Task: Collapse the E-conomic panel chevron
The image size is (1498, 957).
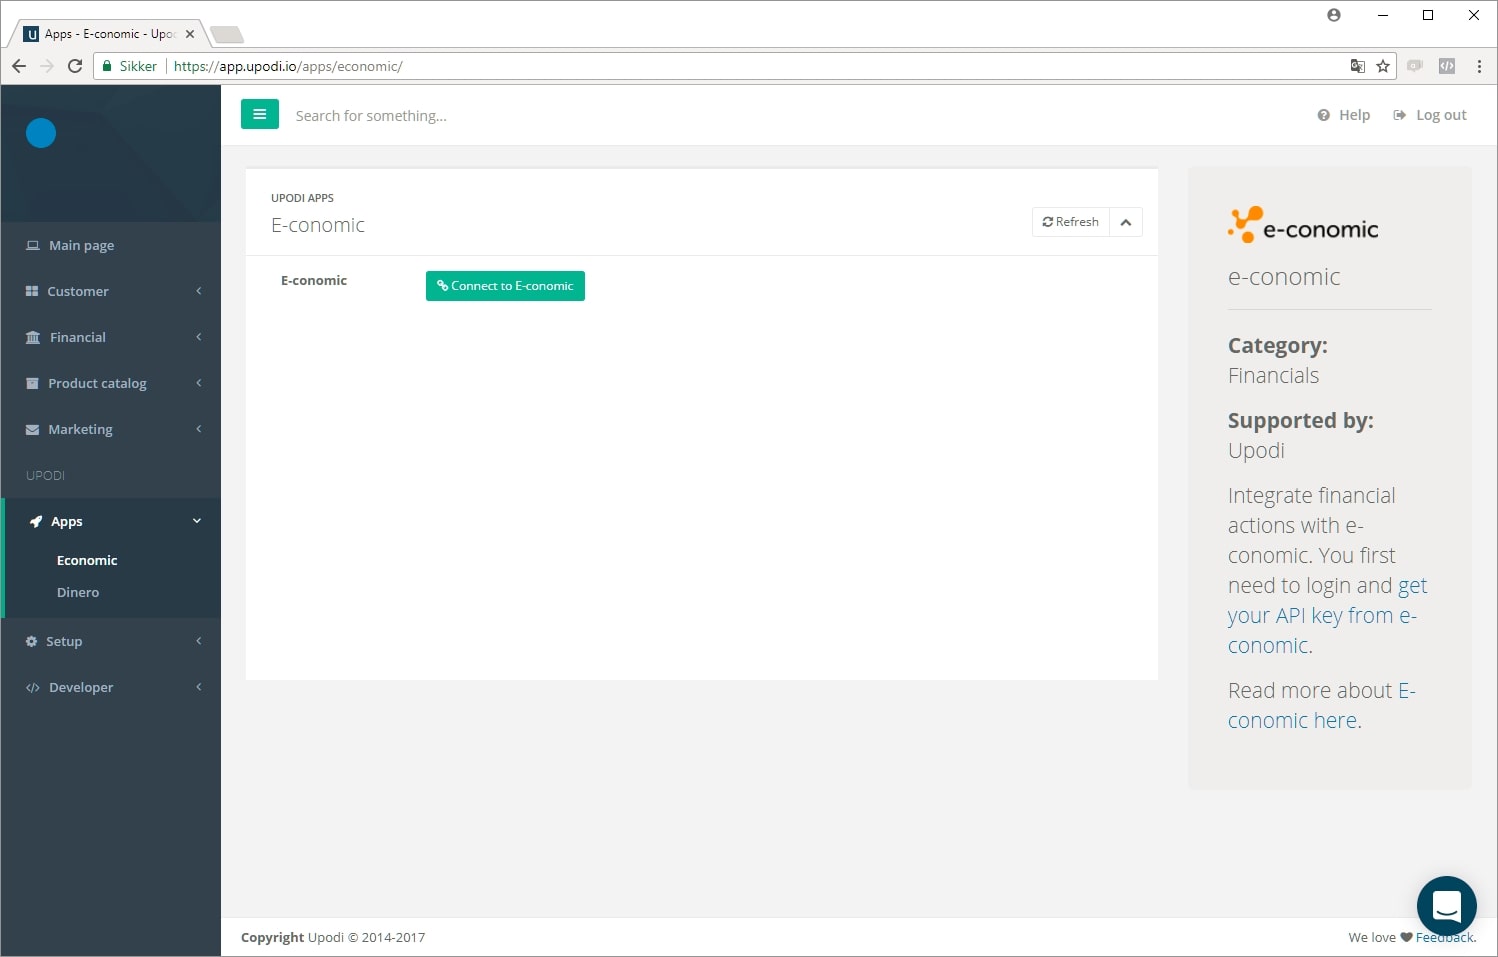Action: 1126,222
